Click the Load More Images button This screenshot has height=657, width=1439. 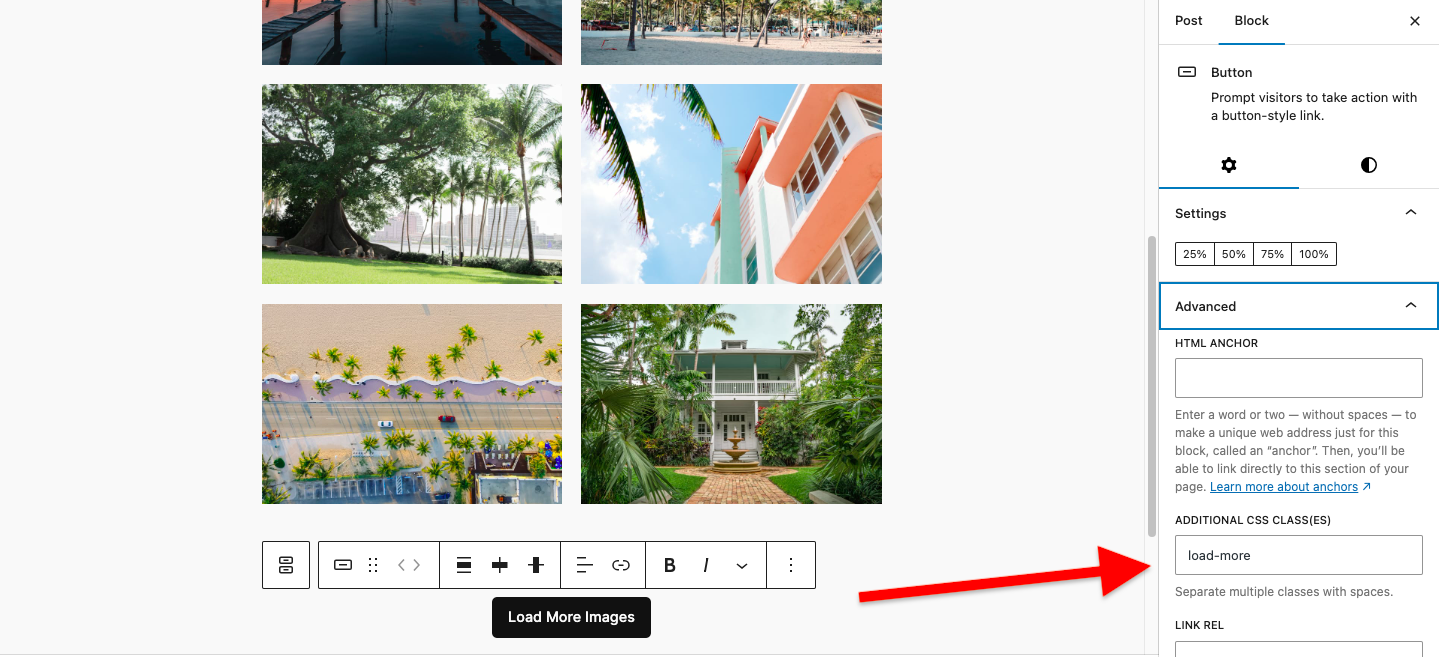pos(571,617)
